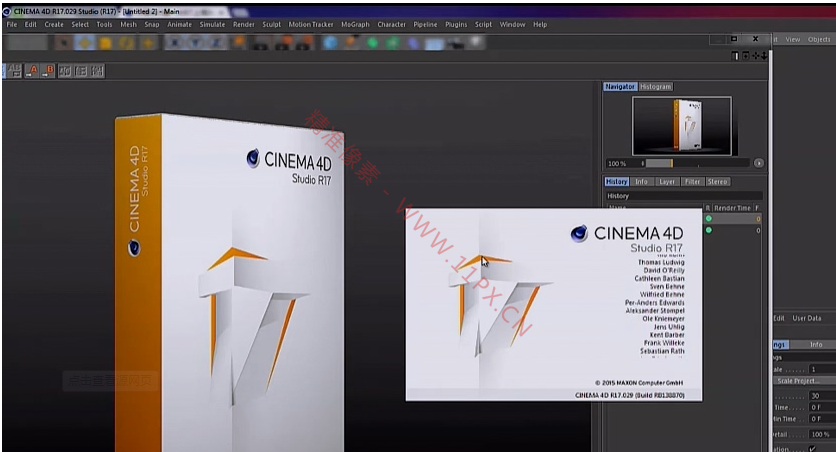Select the Live Selection arrow tool
The width and height of the screenshot is (836, 452).
(x=64, y=43)
